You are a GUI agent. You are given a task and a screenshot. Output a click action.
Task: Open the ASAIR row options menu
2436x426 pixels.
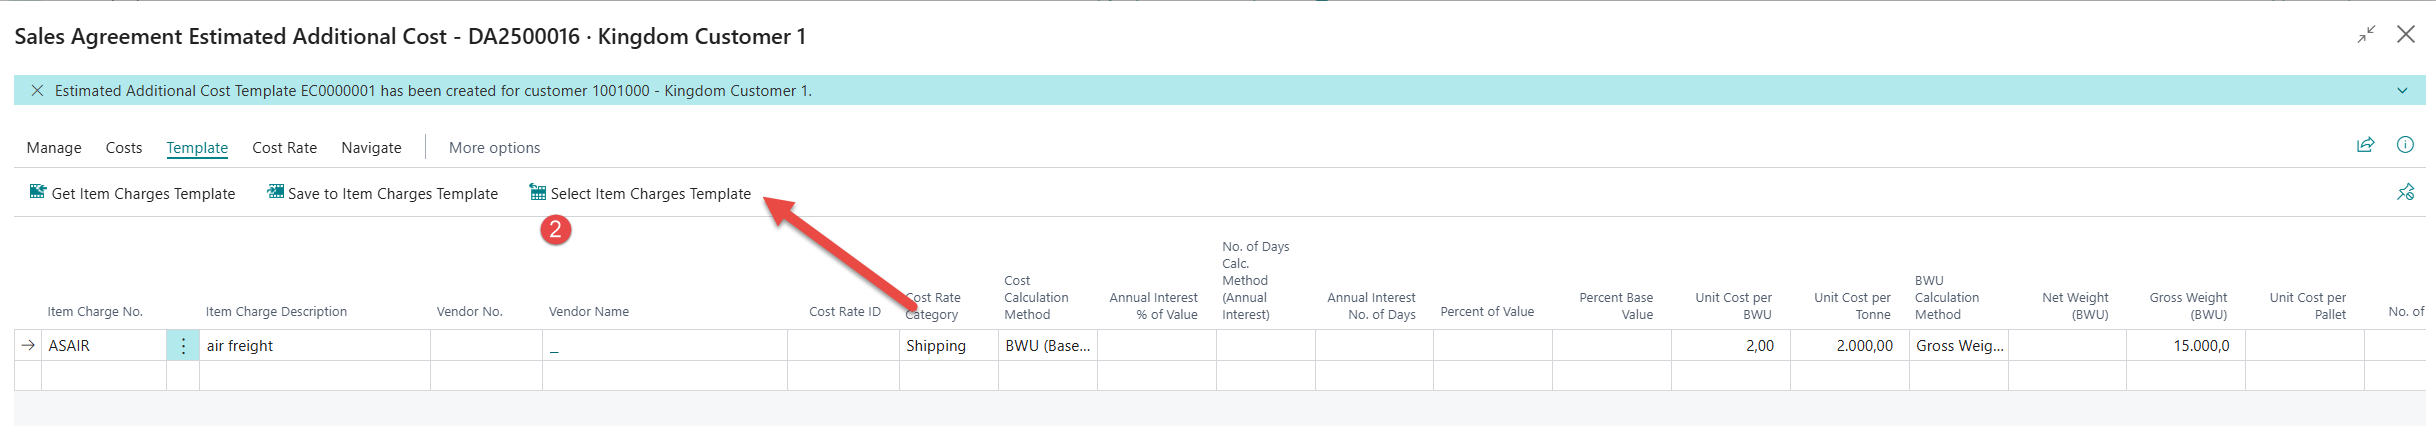[x=183, y=346]
